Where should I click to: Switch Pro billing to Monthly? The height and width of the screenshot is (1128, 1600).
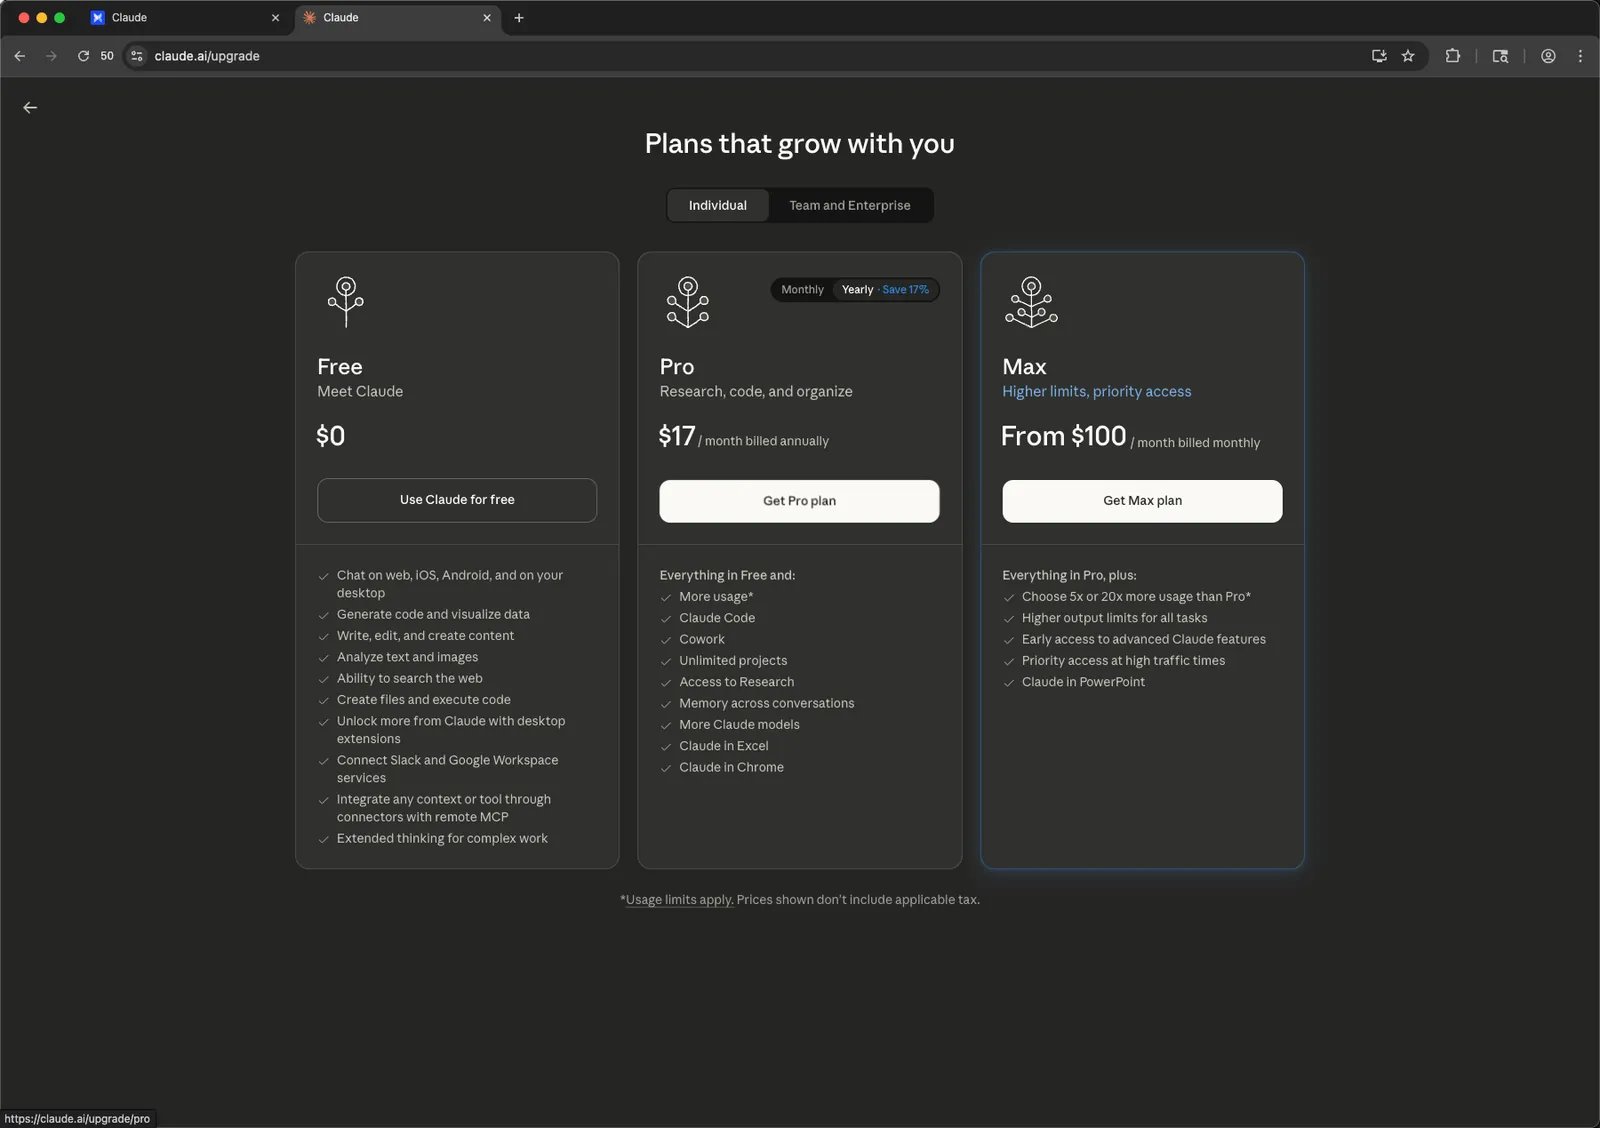coord(802,290)
